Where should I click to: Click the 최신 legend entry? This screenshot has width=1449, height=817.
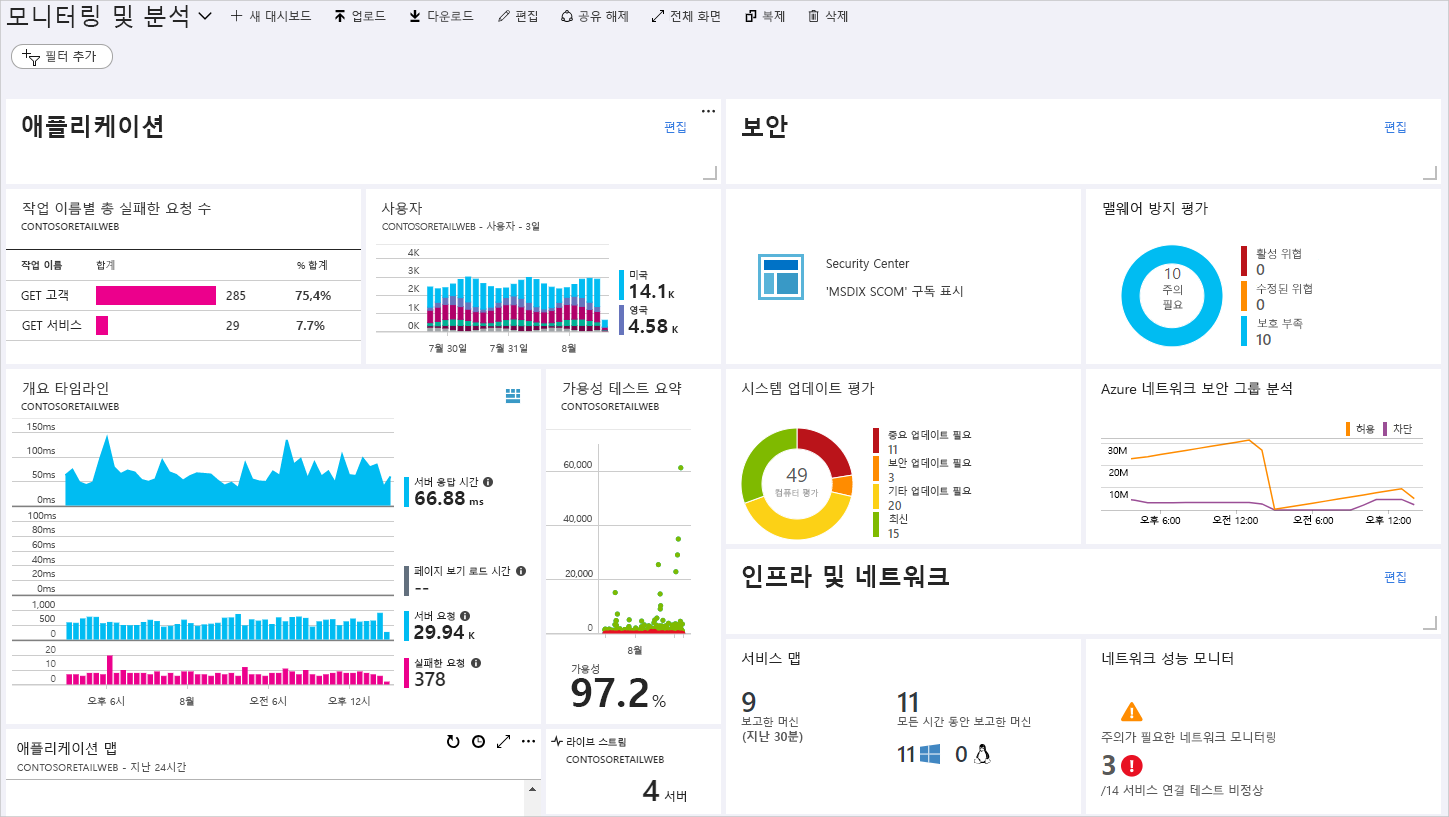pos(891,526)
